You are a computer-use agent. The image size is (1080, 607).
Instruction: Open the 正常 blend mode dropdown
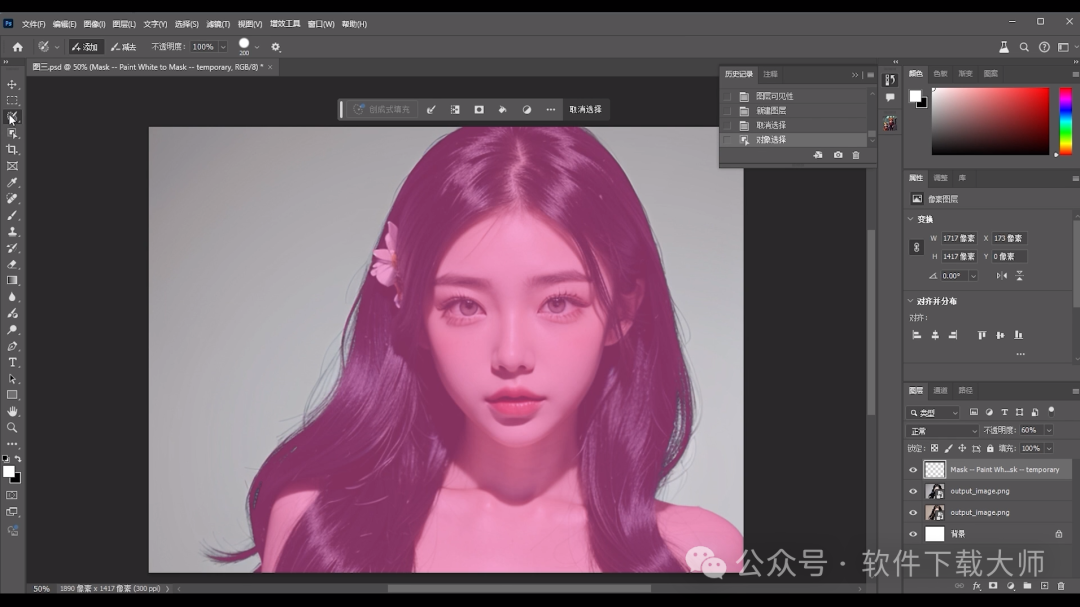point(942,431)
